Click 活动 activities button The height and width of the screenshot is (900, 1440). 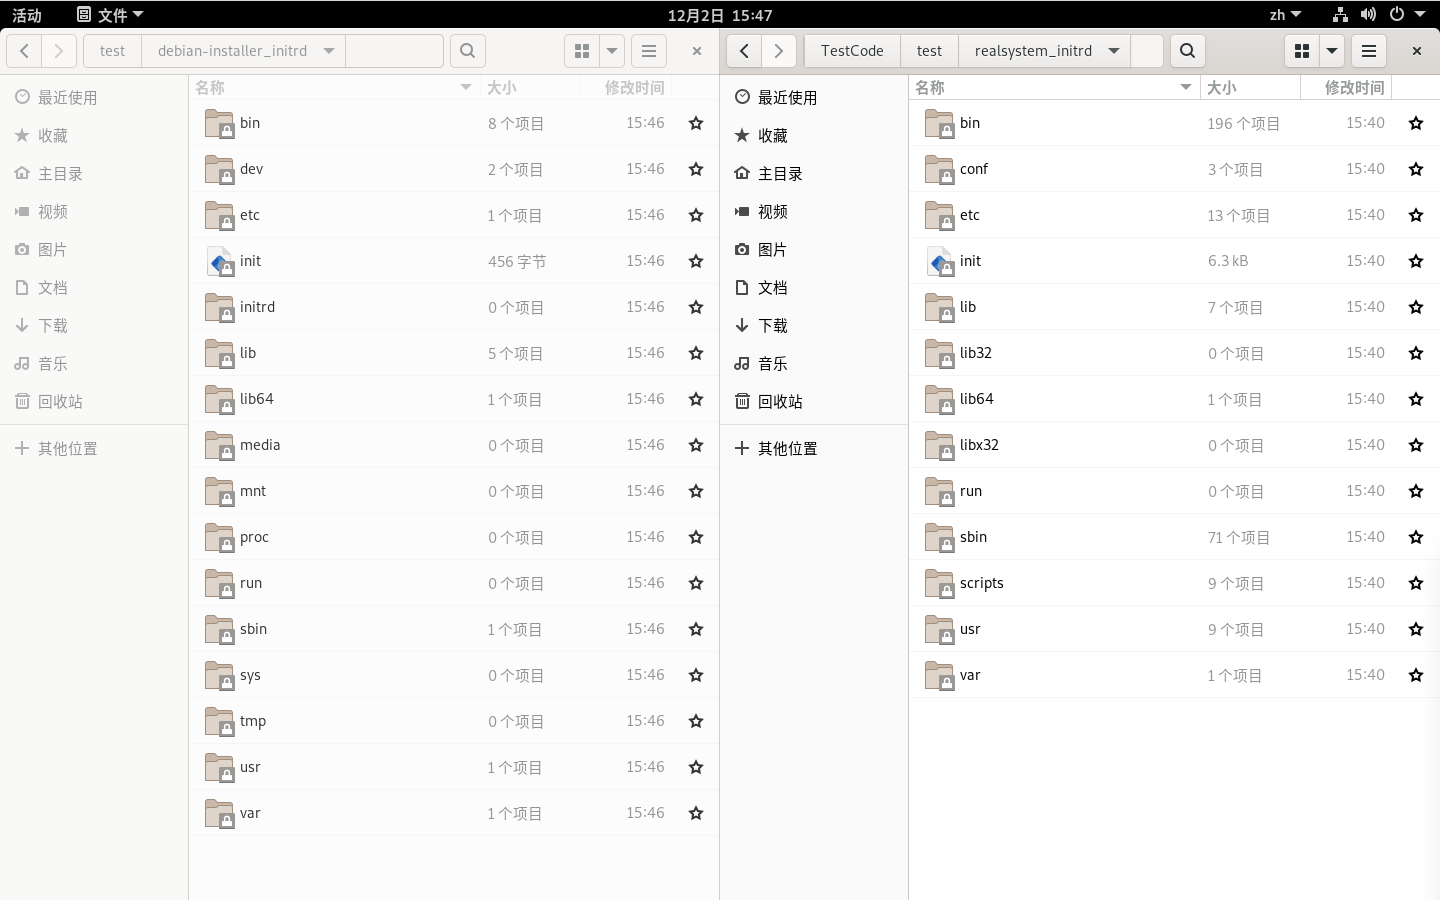(27, 15)
